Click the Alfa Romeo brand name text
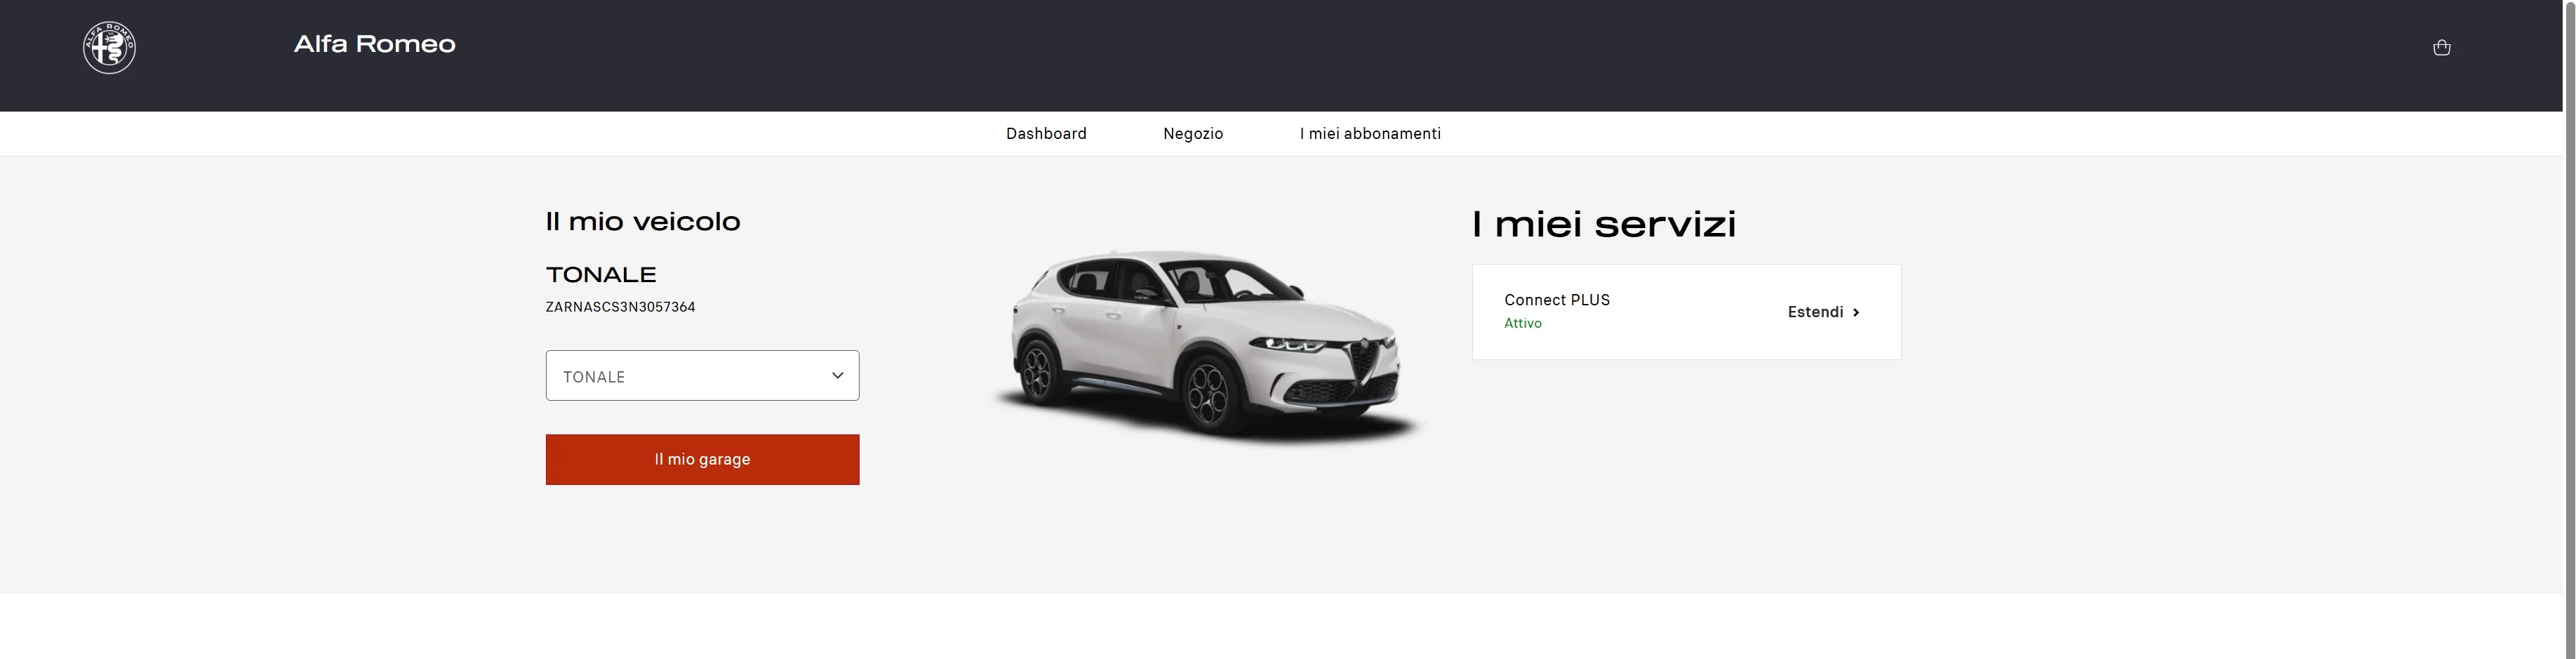Screen dimensions: 2576x659 (375, 44)
